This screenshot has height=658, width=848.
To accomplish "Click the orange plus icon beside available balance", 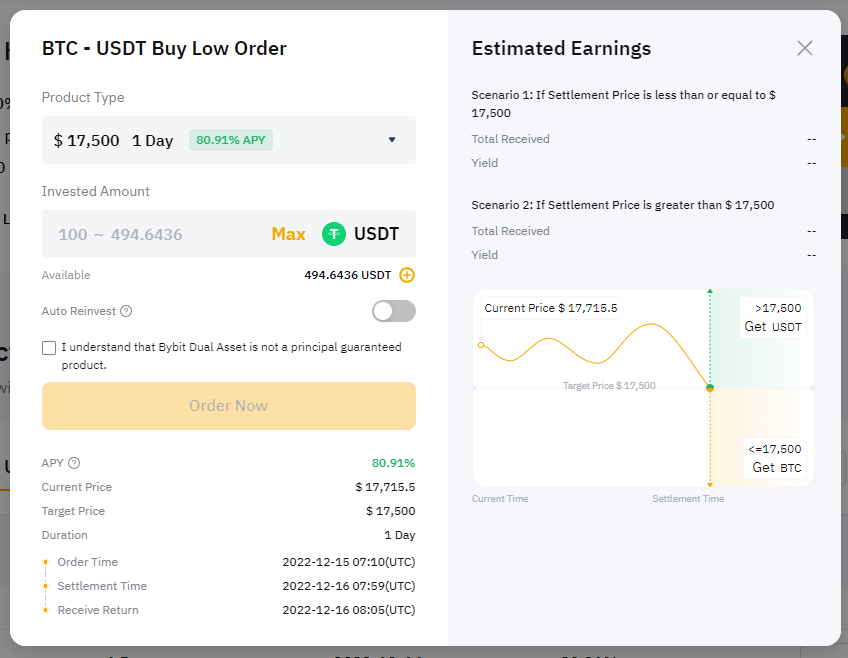I will pos(407,275).
